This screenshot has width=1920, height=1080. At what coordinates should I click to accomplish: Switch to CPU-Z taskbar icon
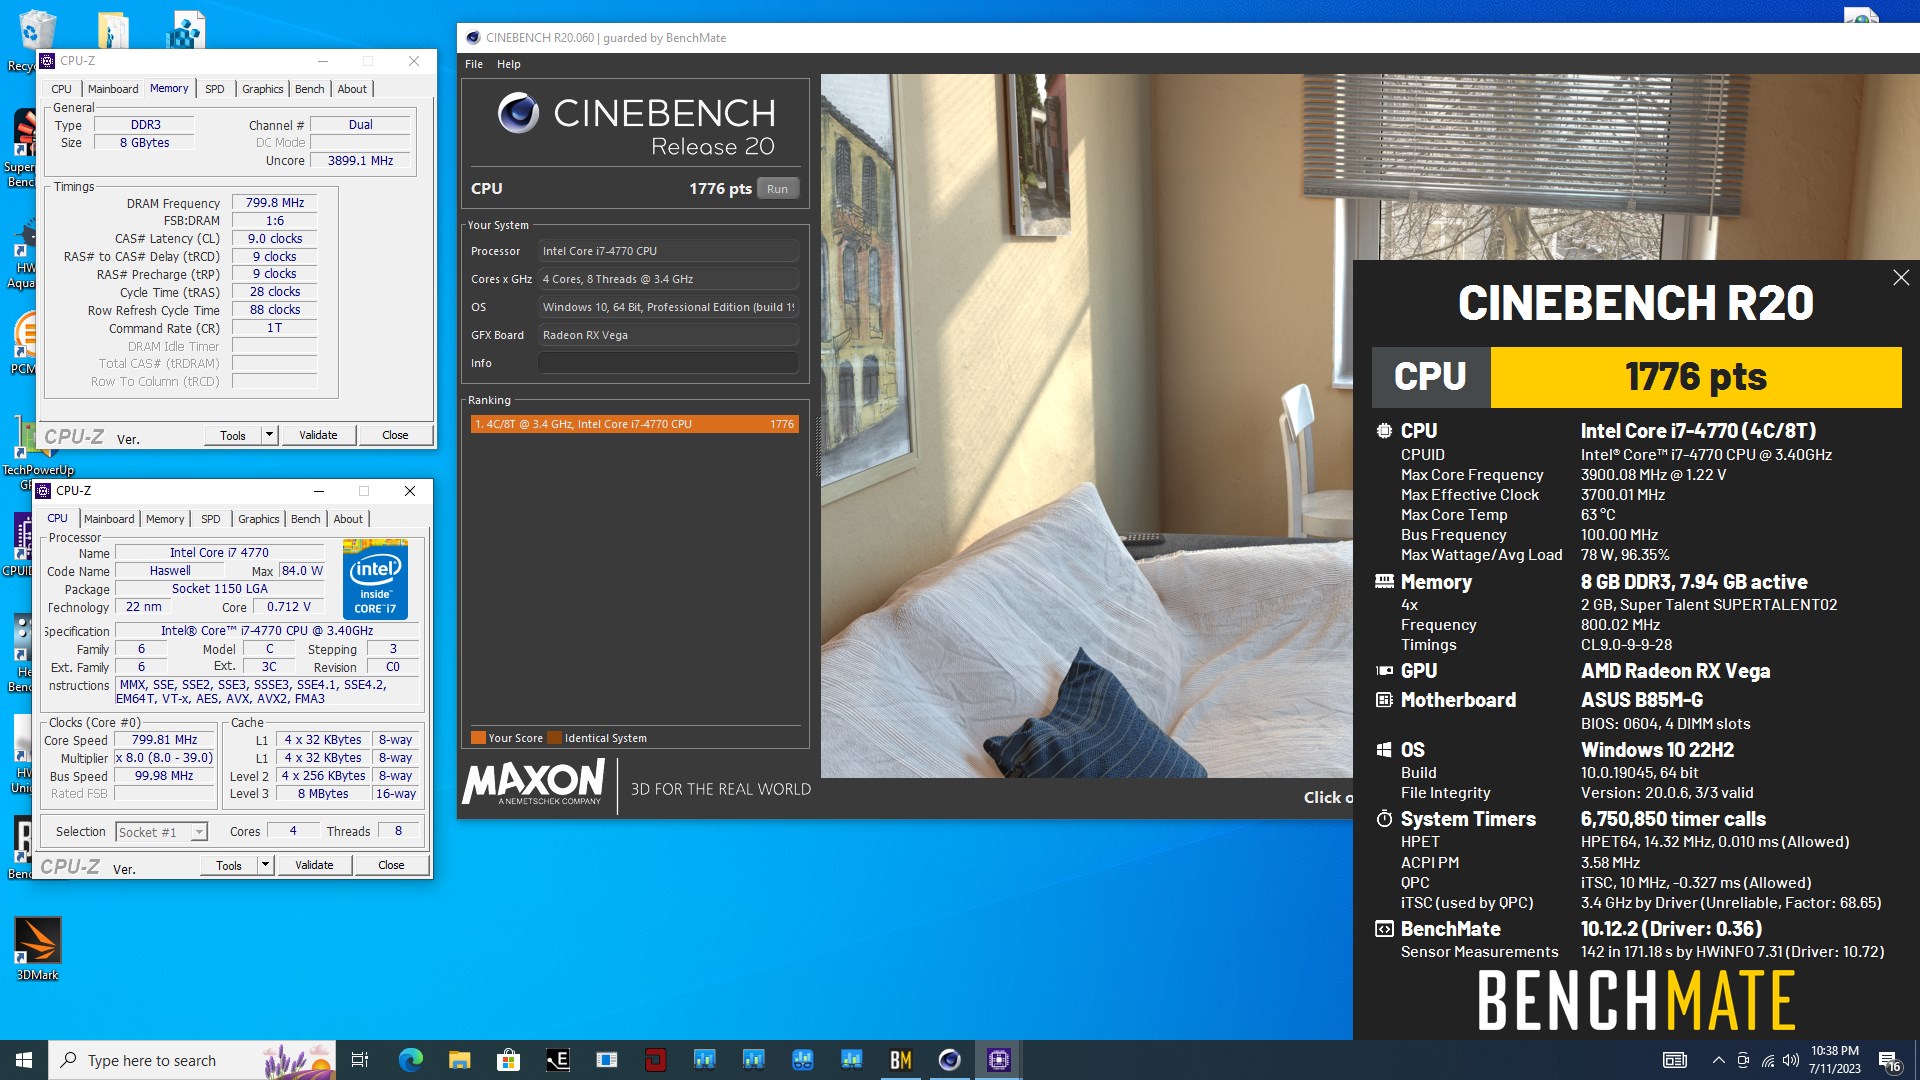click(999, 1060)
